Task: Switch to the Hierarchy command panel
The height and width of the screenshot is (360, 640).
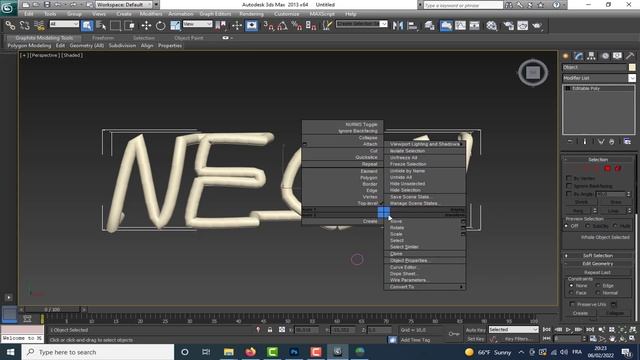Action: pyautogui.click(x=591, y=56)
